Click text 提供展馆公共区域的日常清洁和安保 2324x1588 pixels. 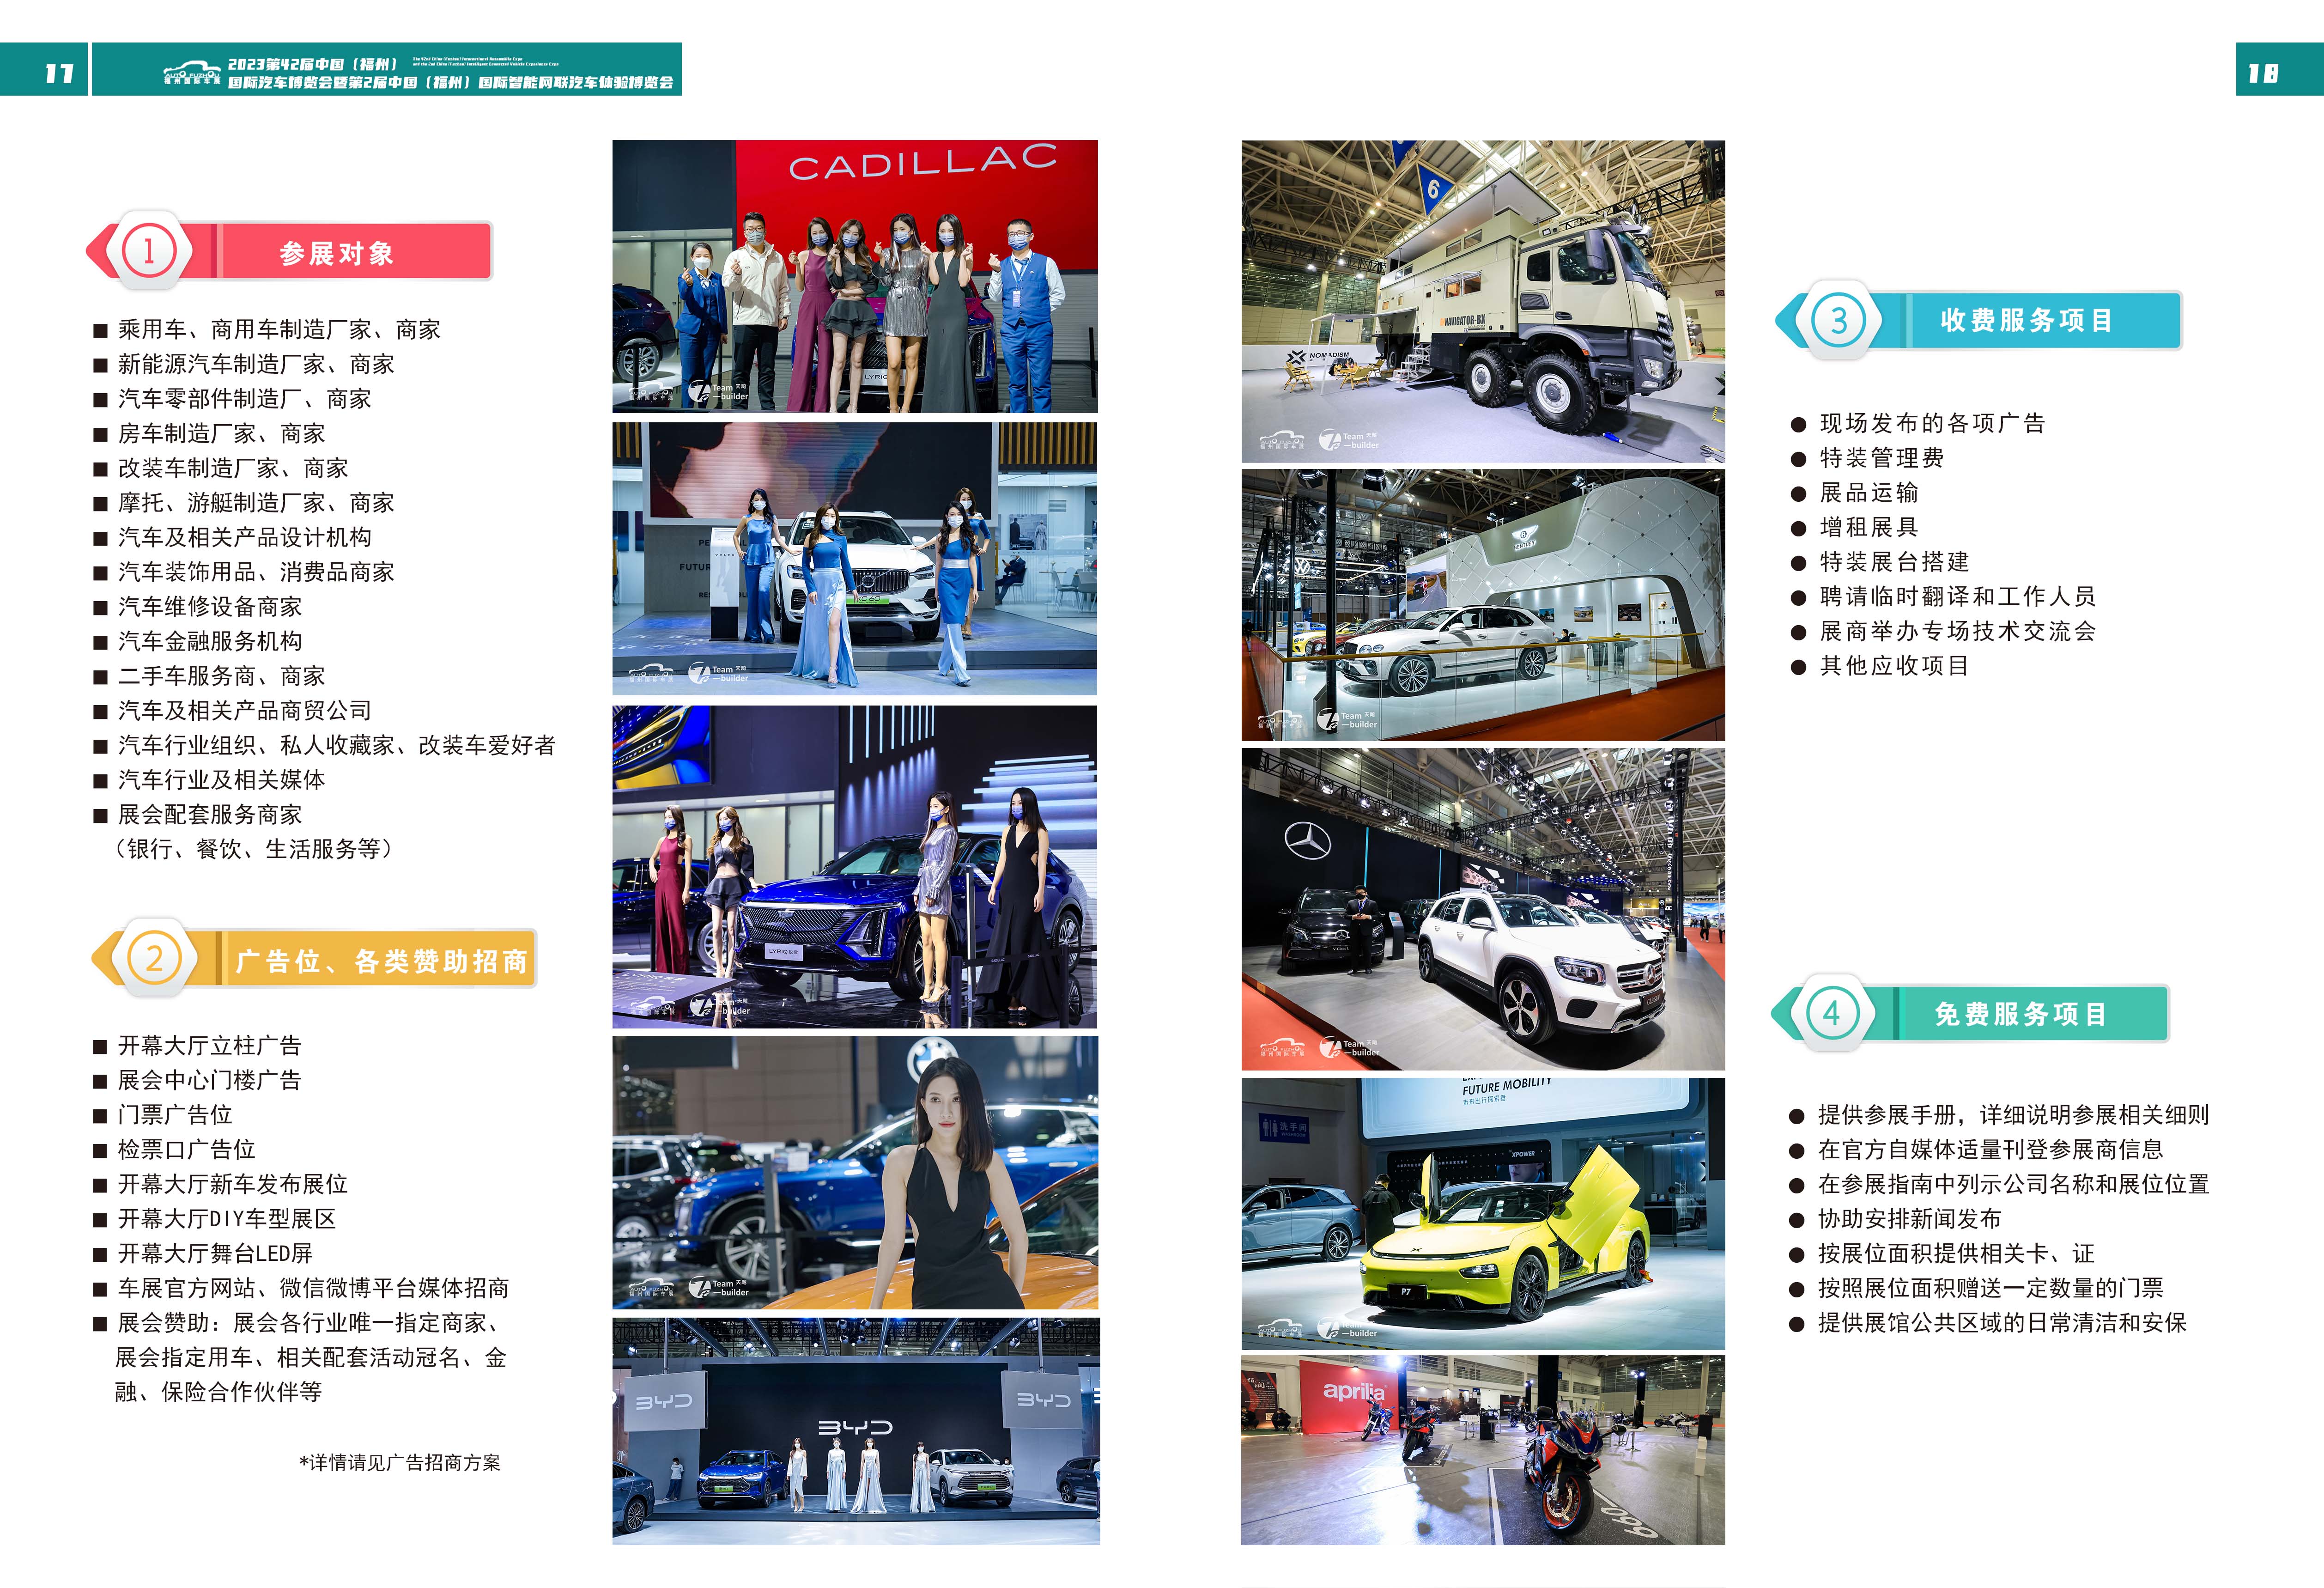[2002, 1323]
